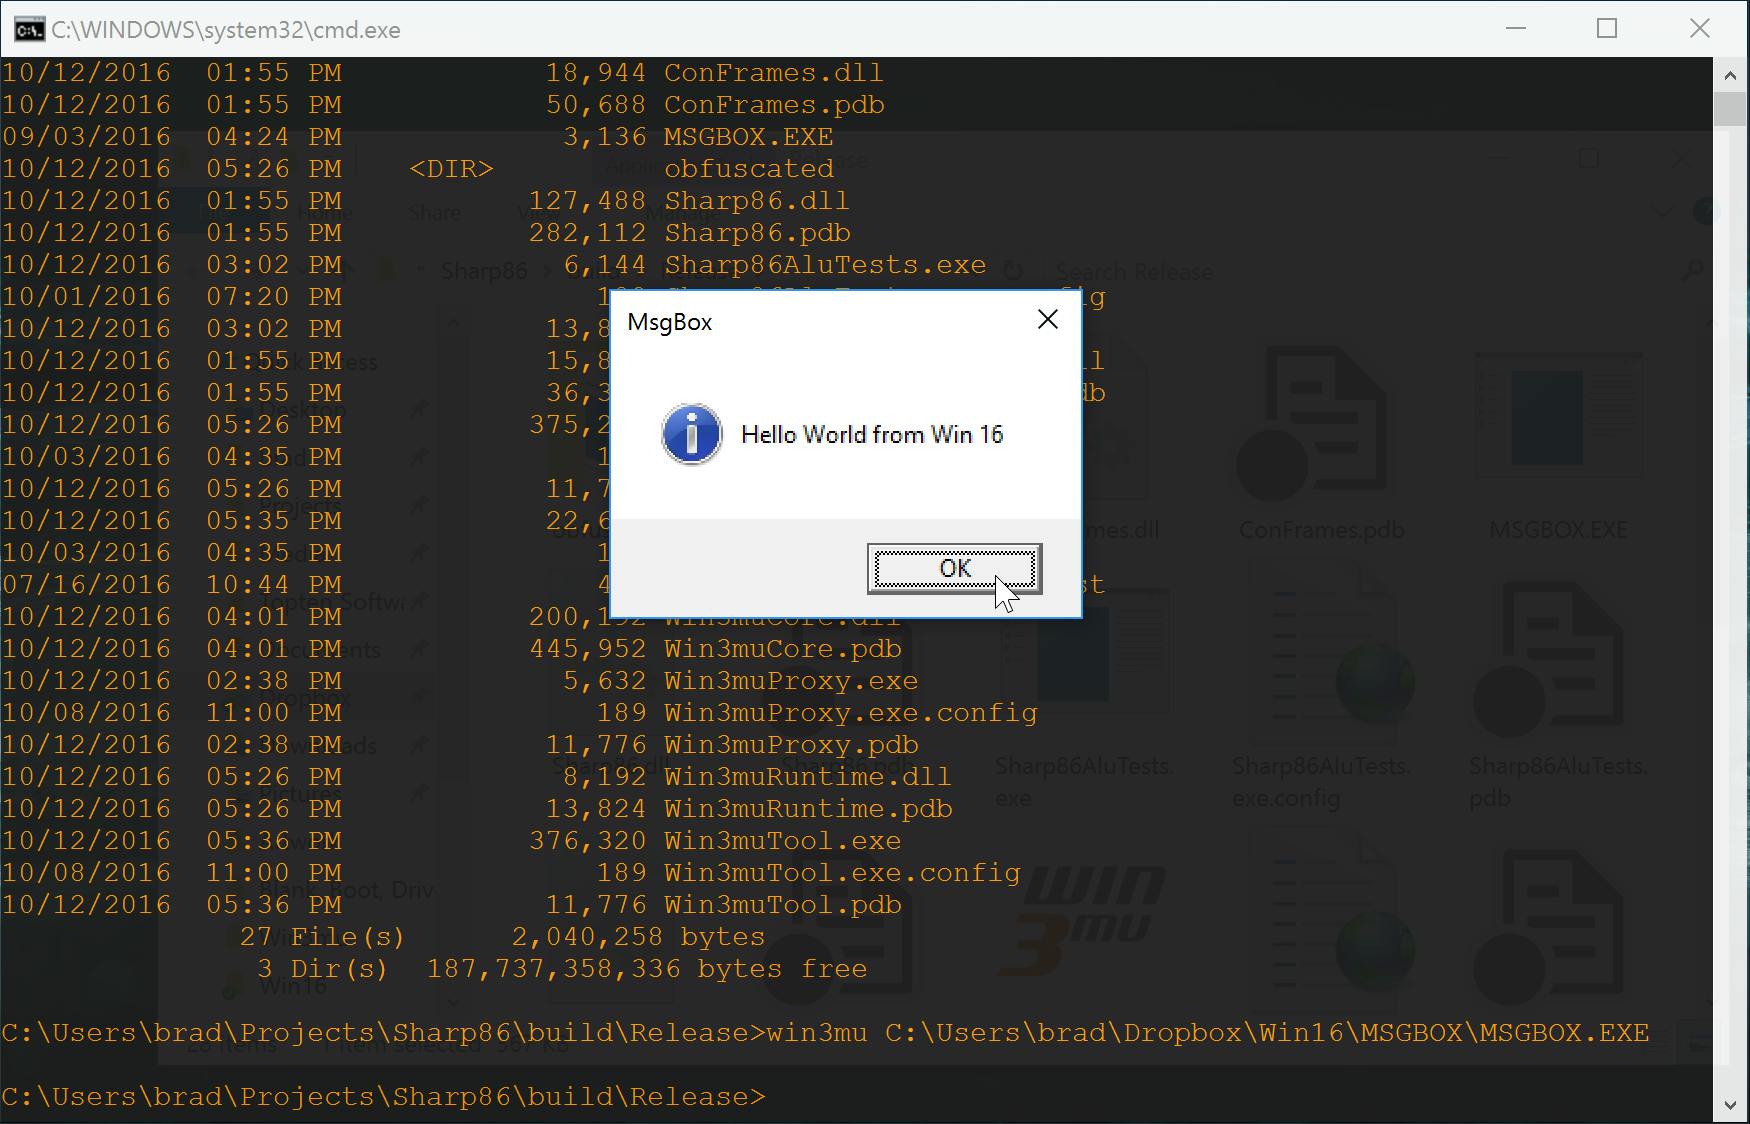Screen dimensions: 1750x1124
Task: Click the MSGBOX.EXE file icon behind the console
Action: tap(1557, 420)
